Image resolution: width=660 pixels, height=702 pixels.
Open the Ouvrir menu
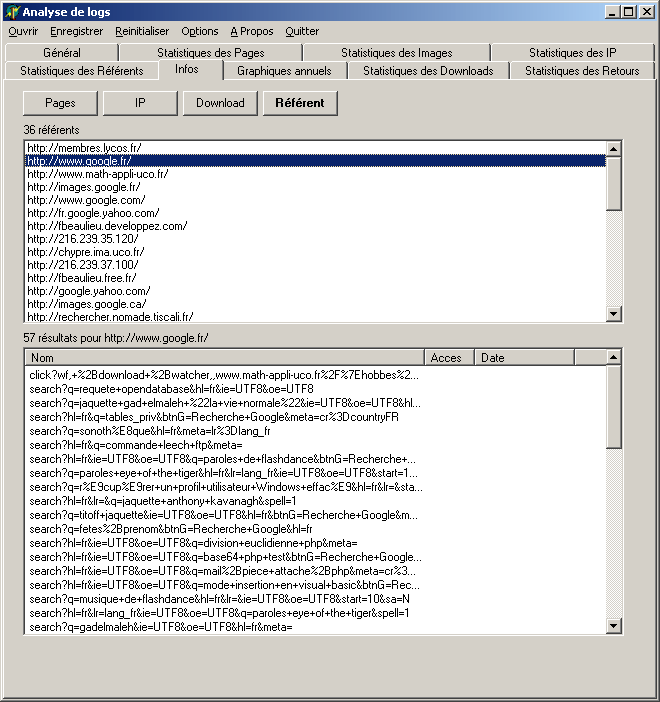[23, 31]
